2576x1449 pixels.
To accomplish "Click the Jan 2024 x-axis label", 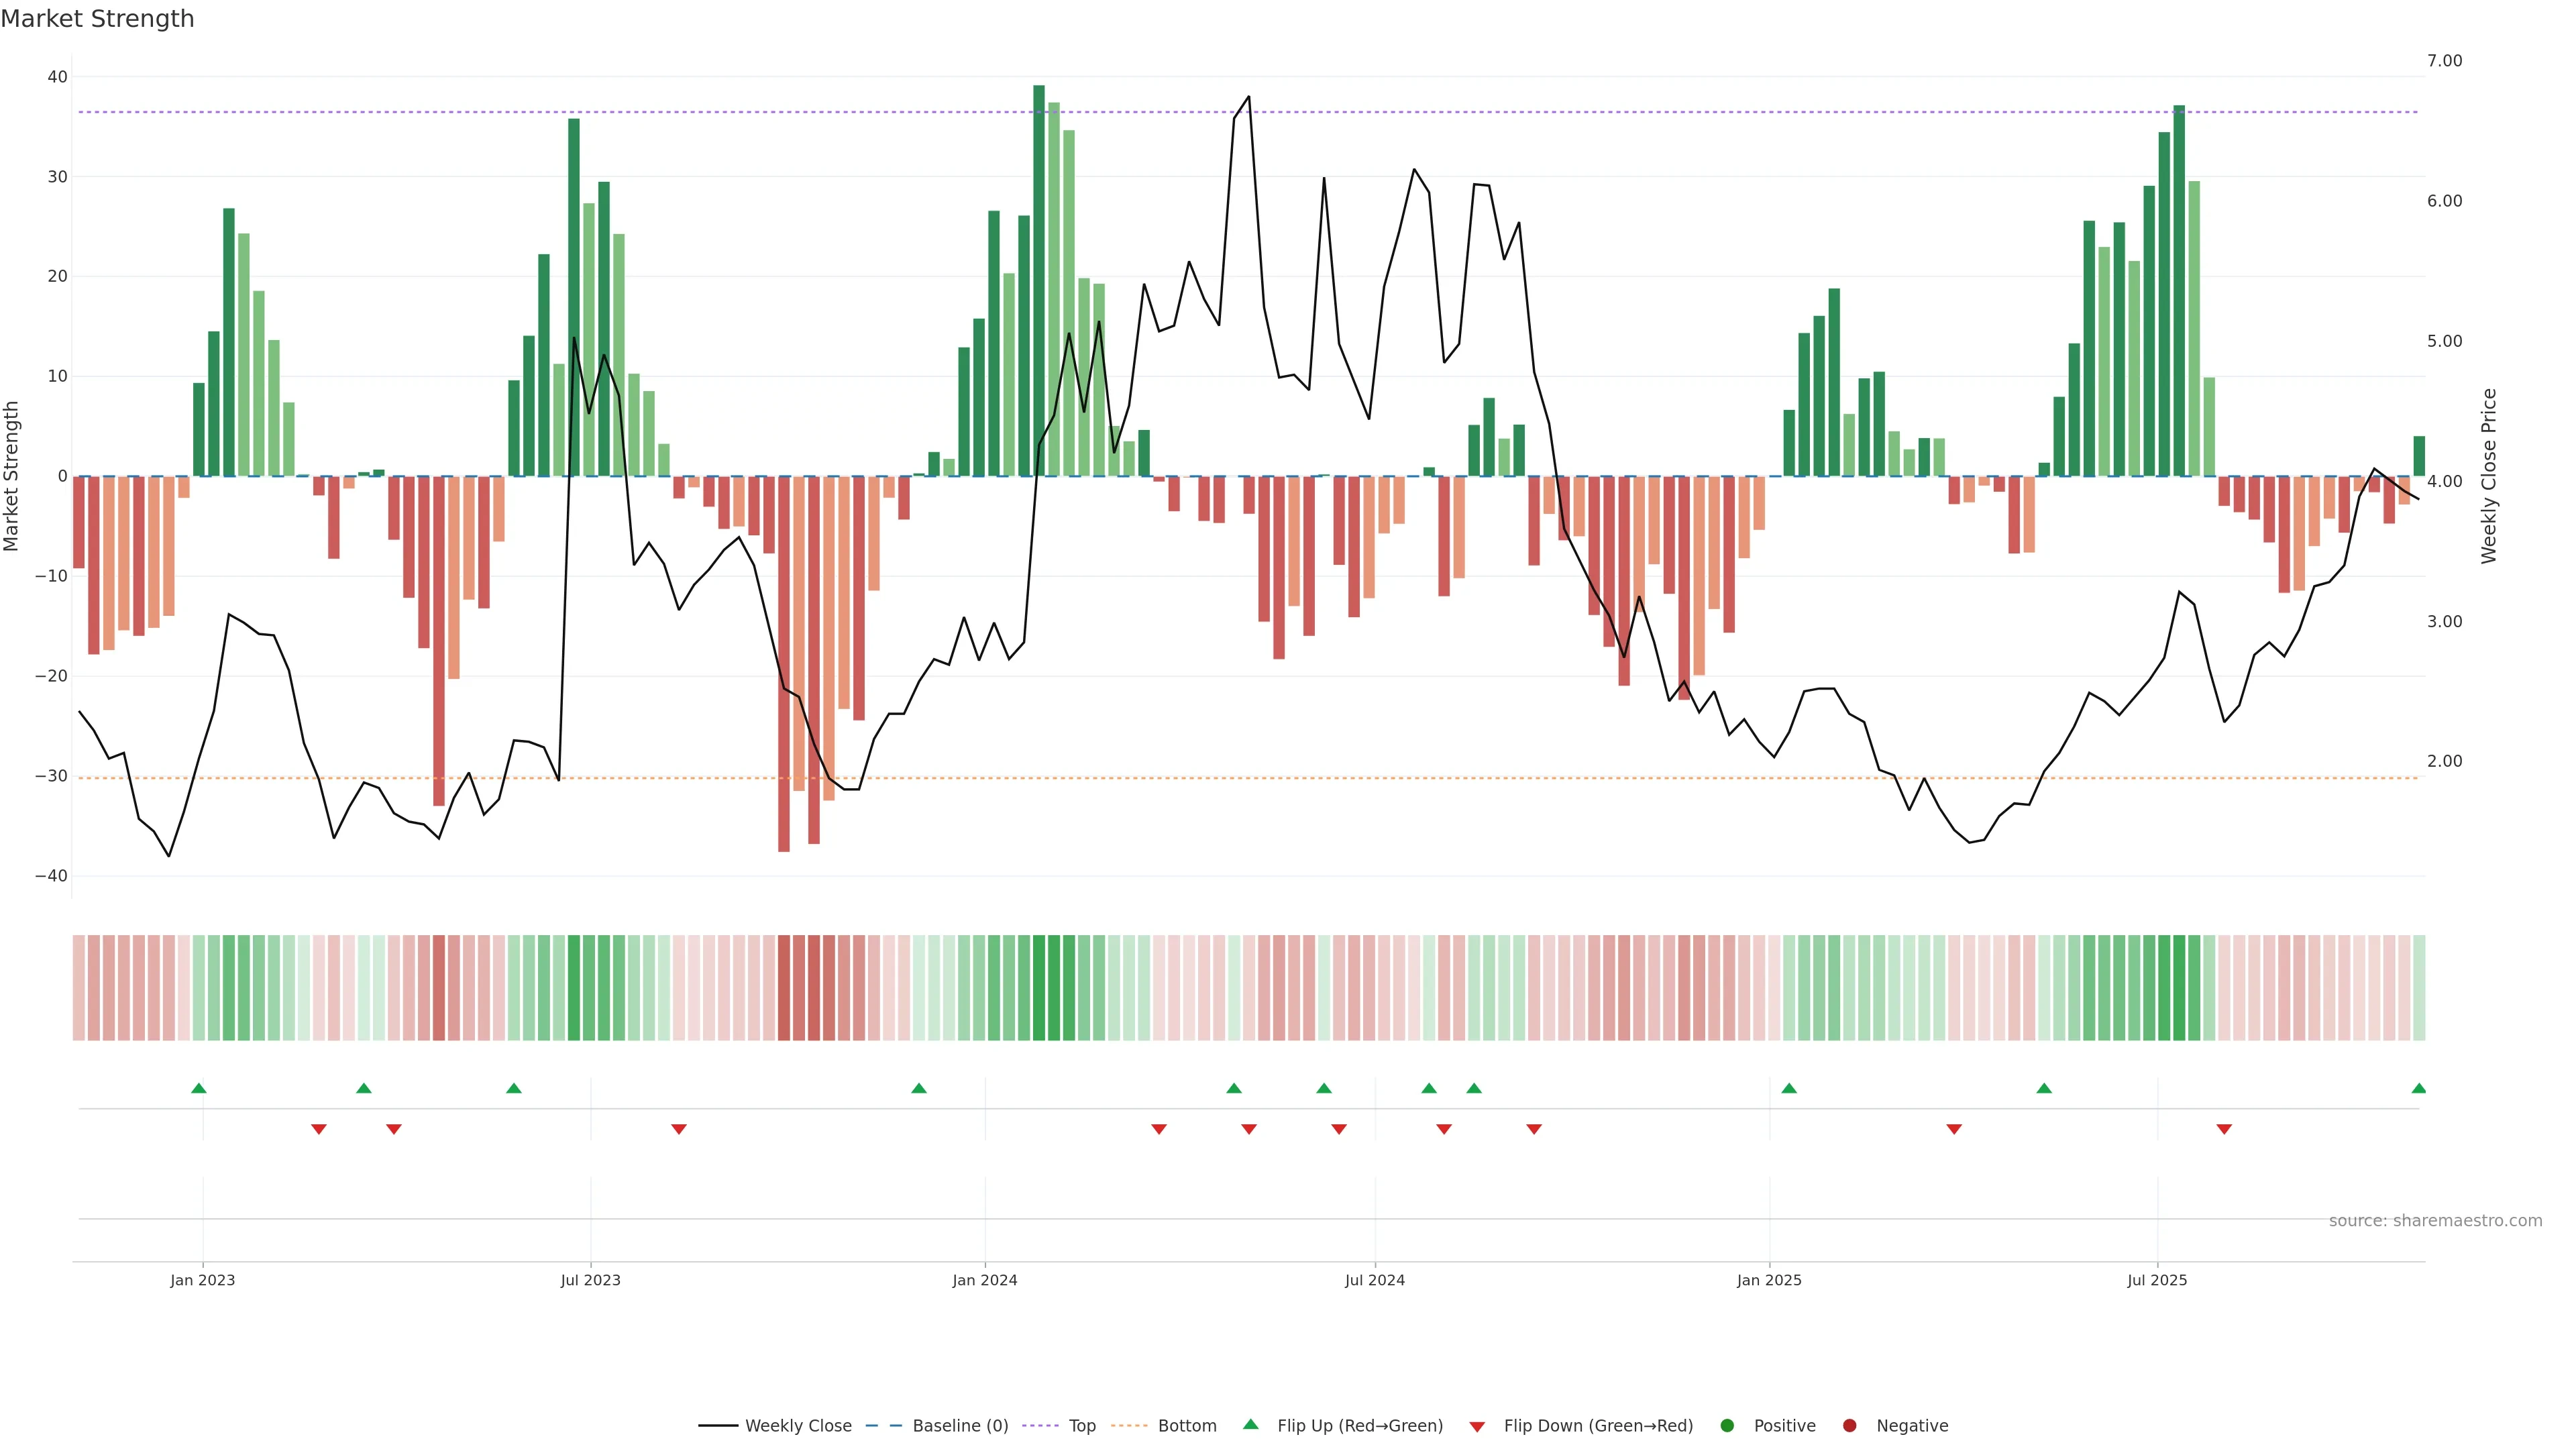I will click(x=984, y=1280).
